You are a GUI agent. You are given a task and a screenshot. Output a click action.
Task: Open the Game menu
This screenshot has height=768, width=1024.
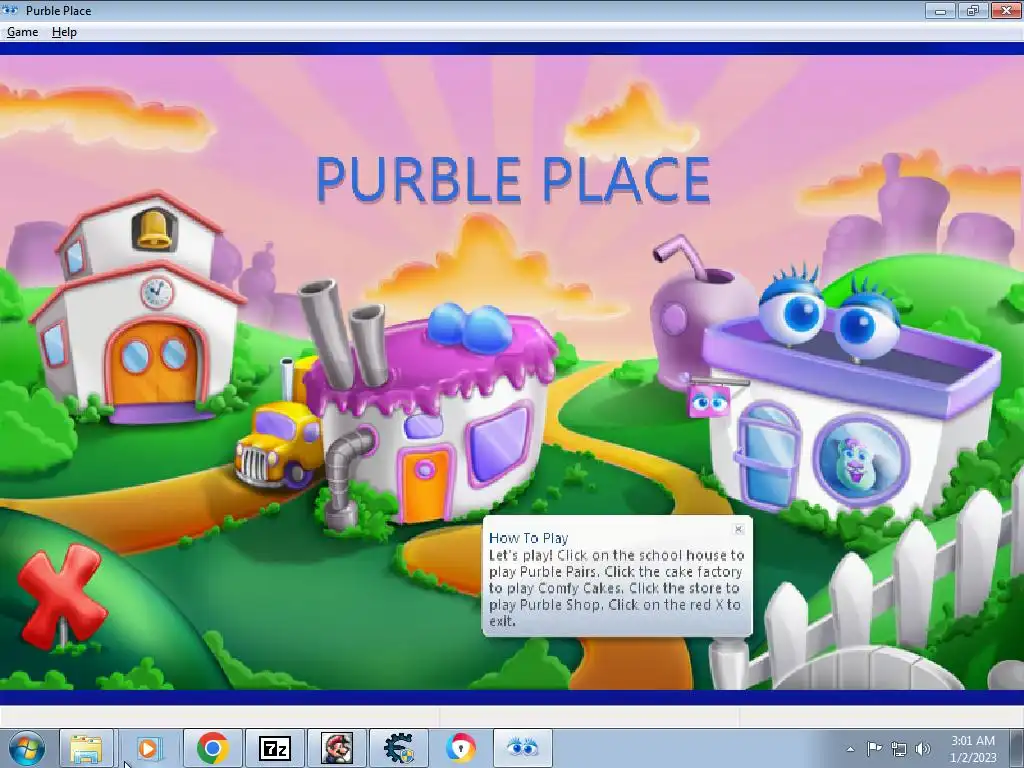tap(22, 32)
